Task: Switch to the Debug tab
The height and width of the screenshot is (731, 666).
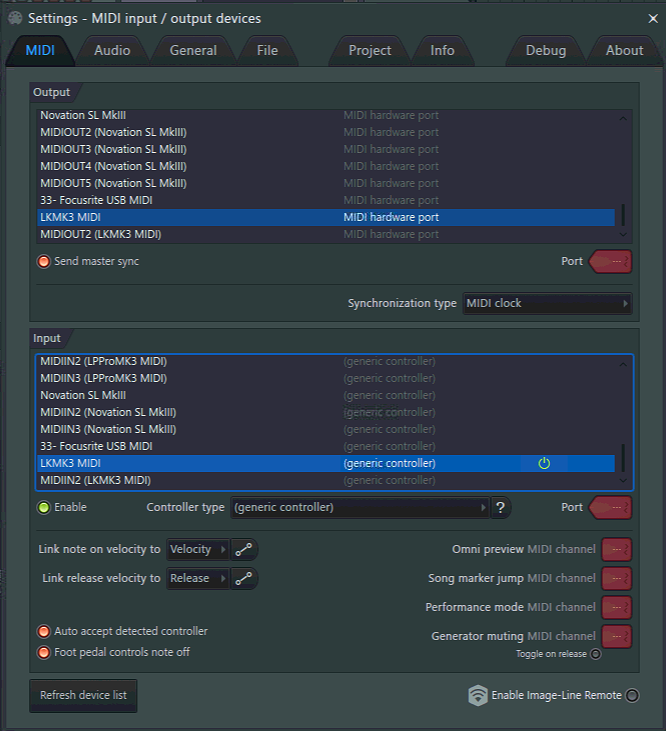Action: (x=546, y=50)
